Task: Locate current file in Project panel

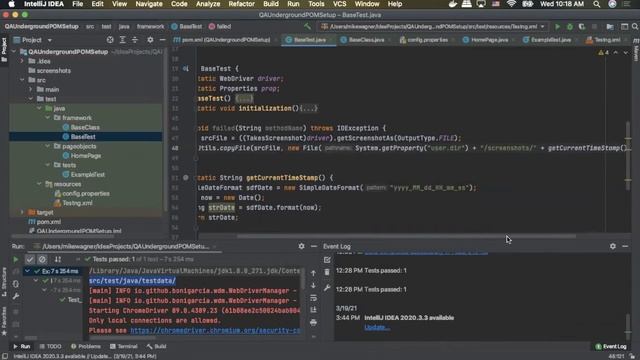Action: point(110,40)
